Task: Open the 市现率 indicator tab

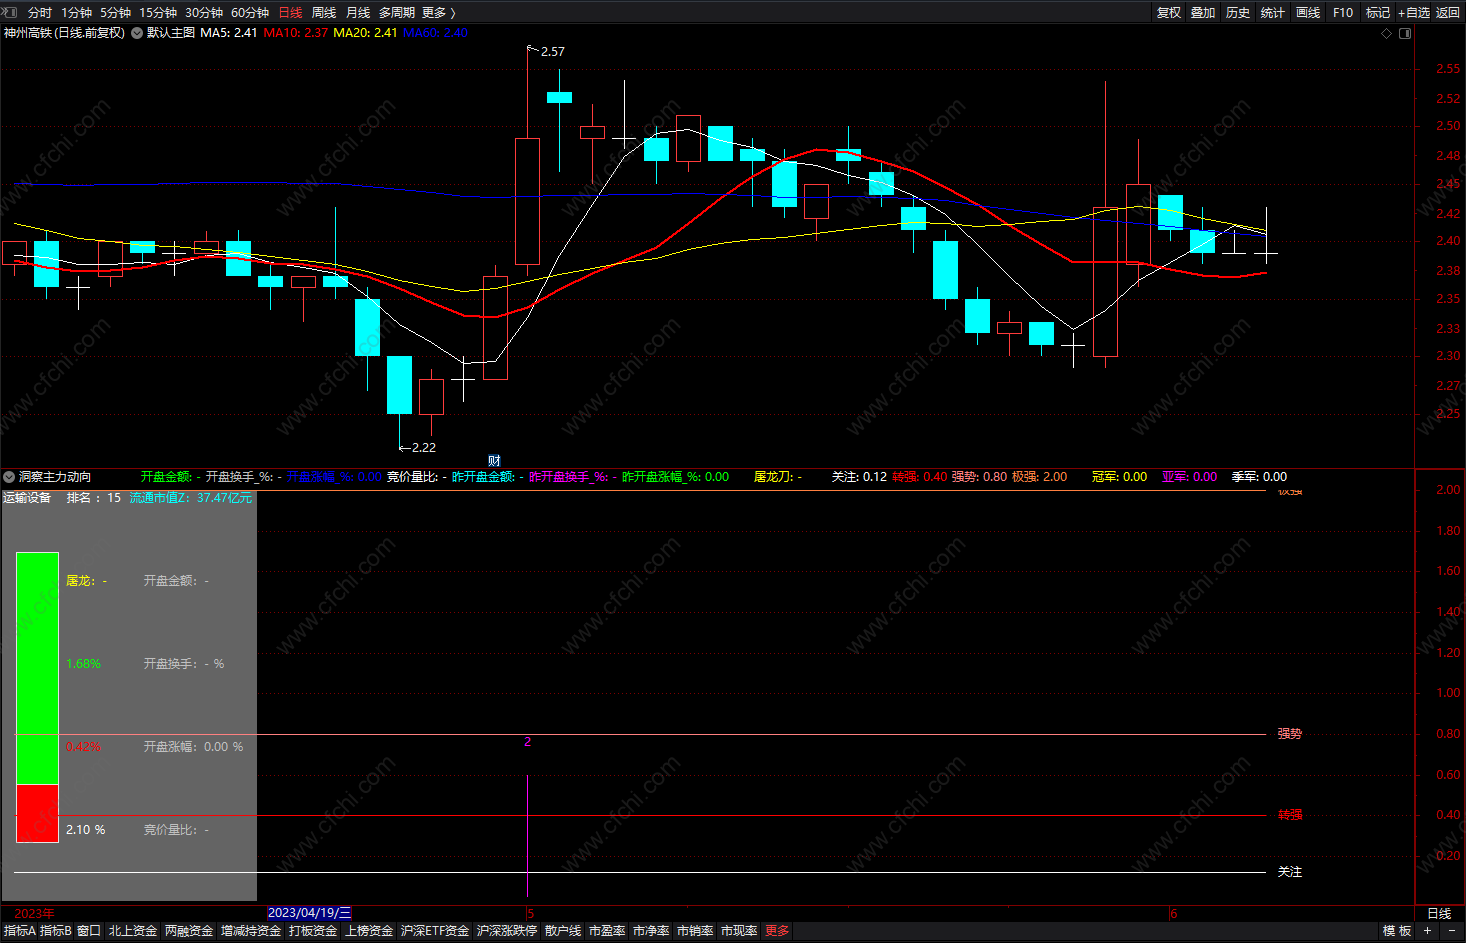Action: (x=739, y=931)
